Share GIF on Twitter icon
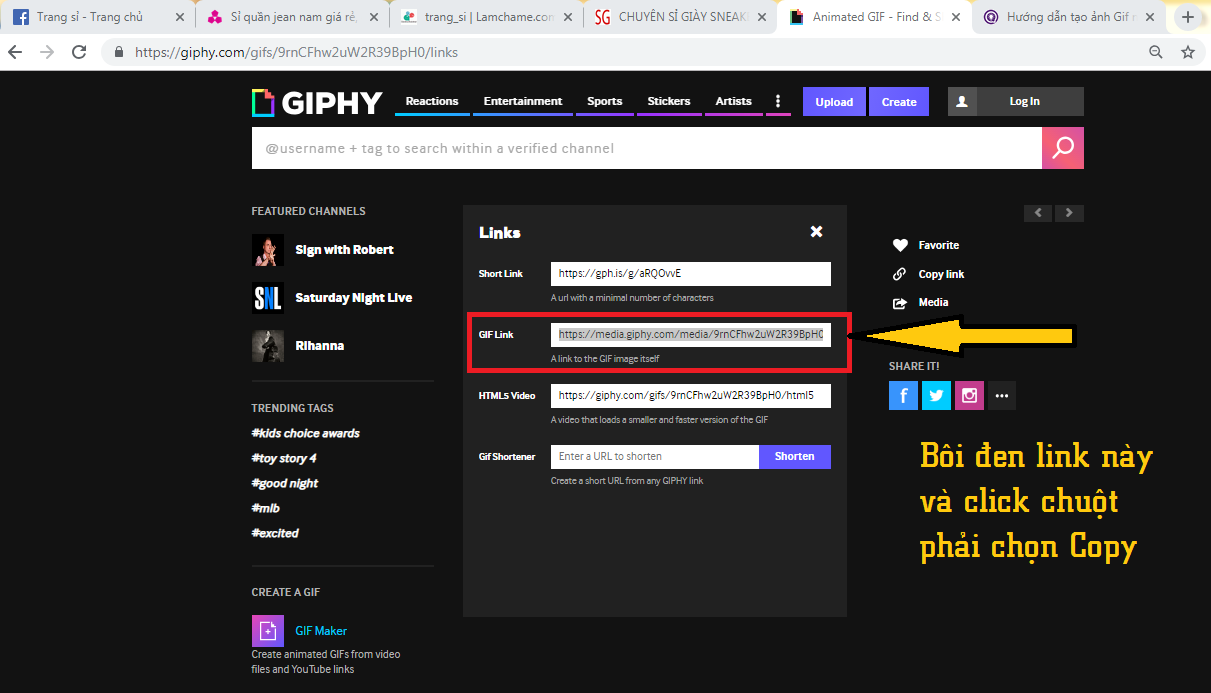The height and width of the screenshot is (693, 1211). [936, 396]
